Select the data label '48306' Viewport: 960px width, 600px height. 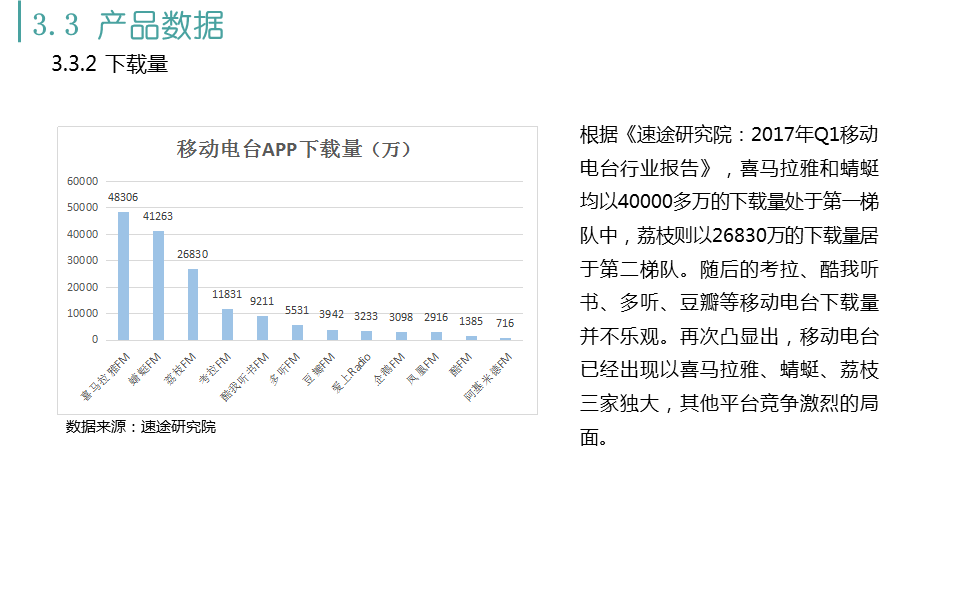[123, 197]
